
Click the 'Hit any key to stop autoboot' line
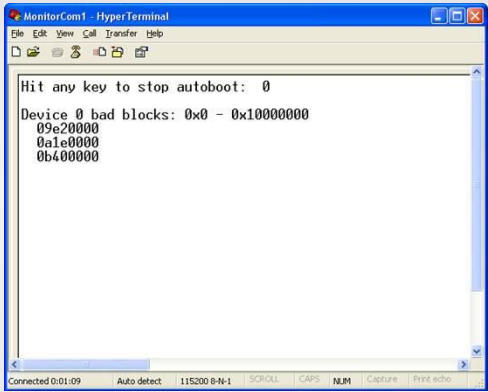click(145, 87)
